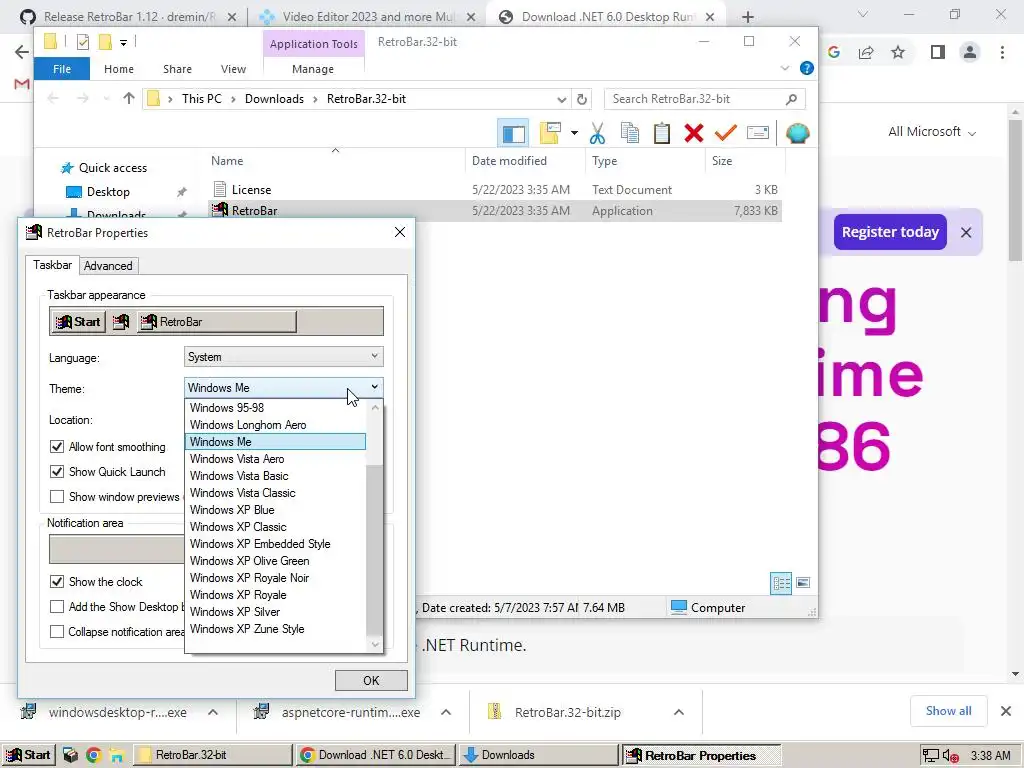
Task: Click the Google icon in Chrome address bar
Action: coord(834,53)
